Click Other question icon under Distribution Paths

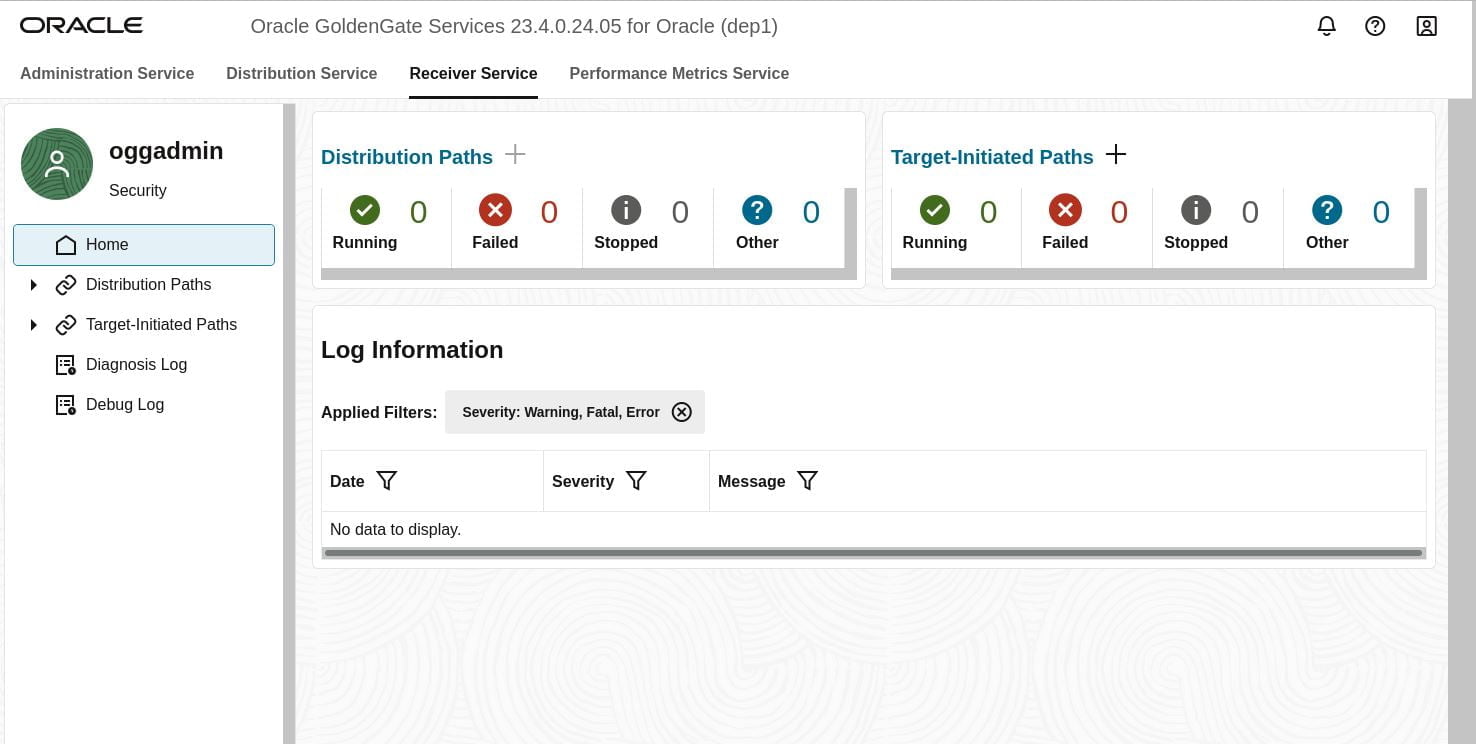coord(757,210)
